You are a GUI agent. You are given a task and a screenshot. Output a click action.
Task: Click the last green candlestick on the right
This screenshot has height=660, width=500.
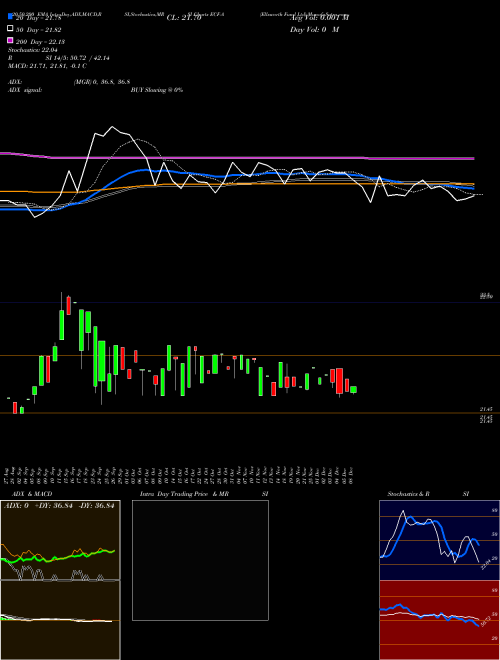tap(354, 390)
